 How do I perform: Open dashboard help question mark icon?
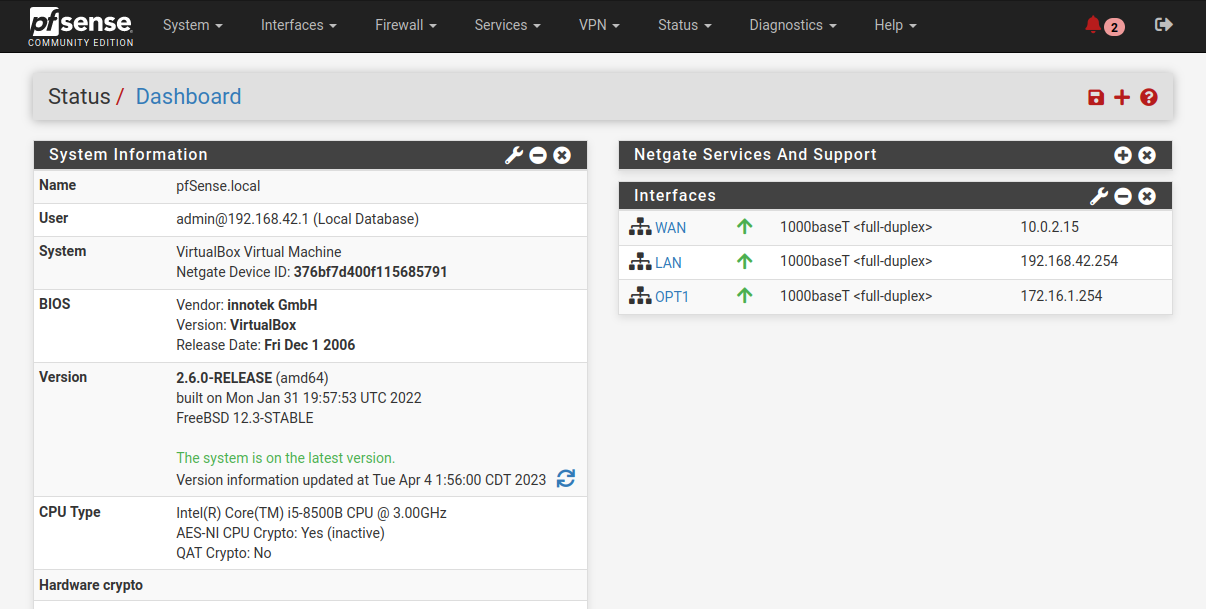coord(1149,97)
